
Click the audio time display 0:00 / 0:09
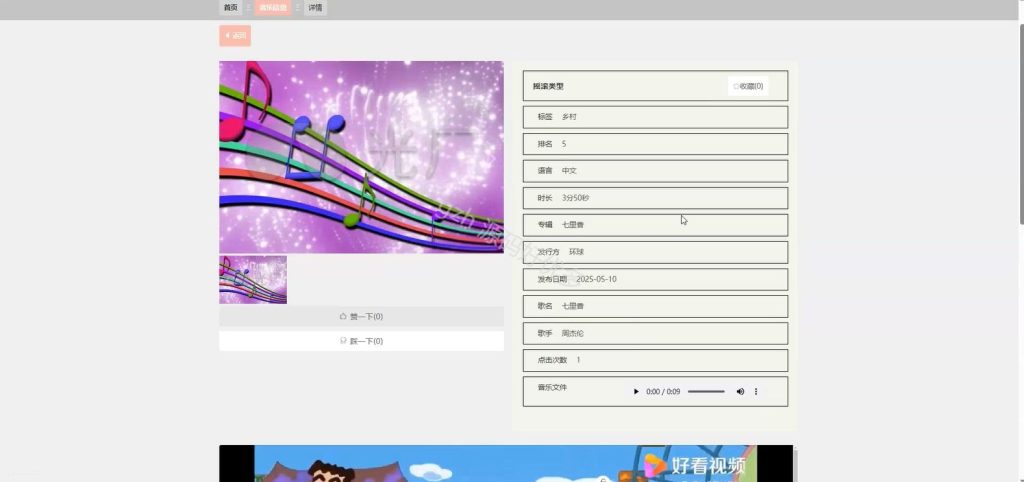coord(663,392)
